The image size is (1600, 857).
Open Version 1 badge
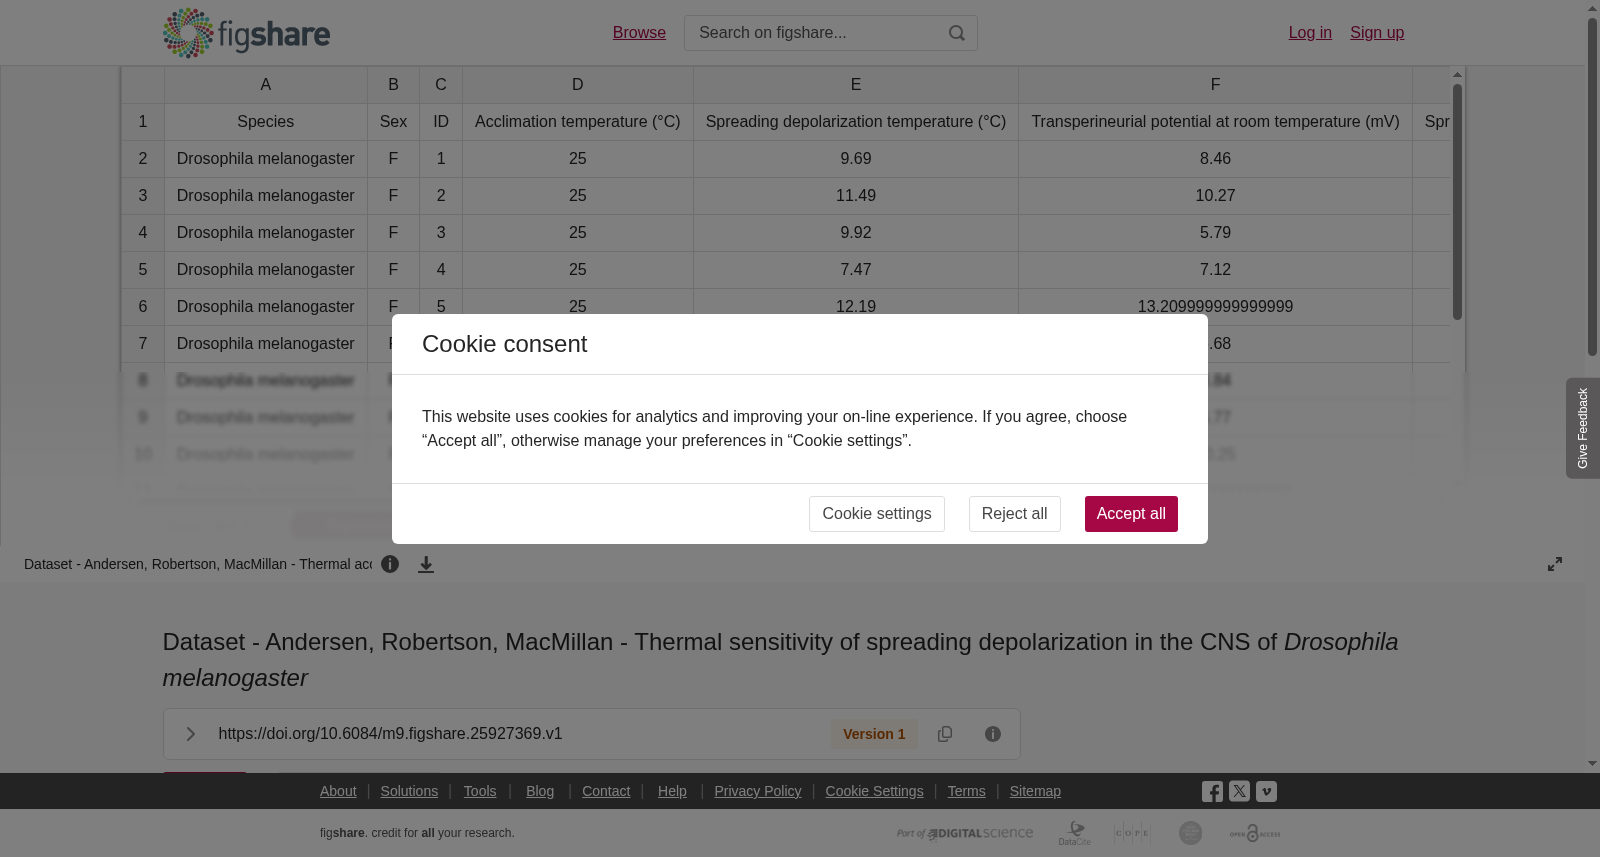click(x=874, y=734)
